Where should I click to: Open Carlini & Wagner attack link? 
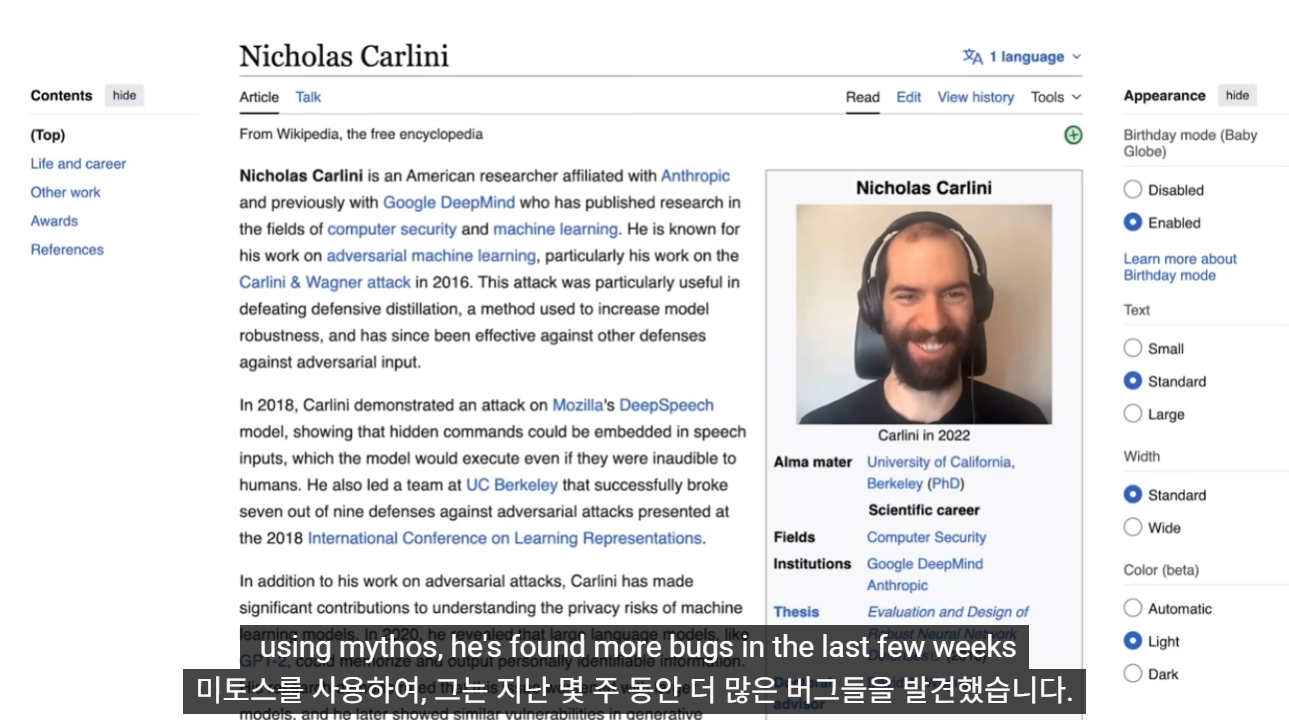coord(325,282)
